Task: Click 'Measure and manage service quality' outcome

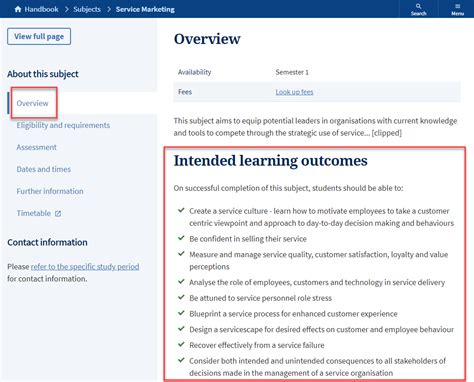Action: click(319, 261)
